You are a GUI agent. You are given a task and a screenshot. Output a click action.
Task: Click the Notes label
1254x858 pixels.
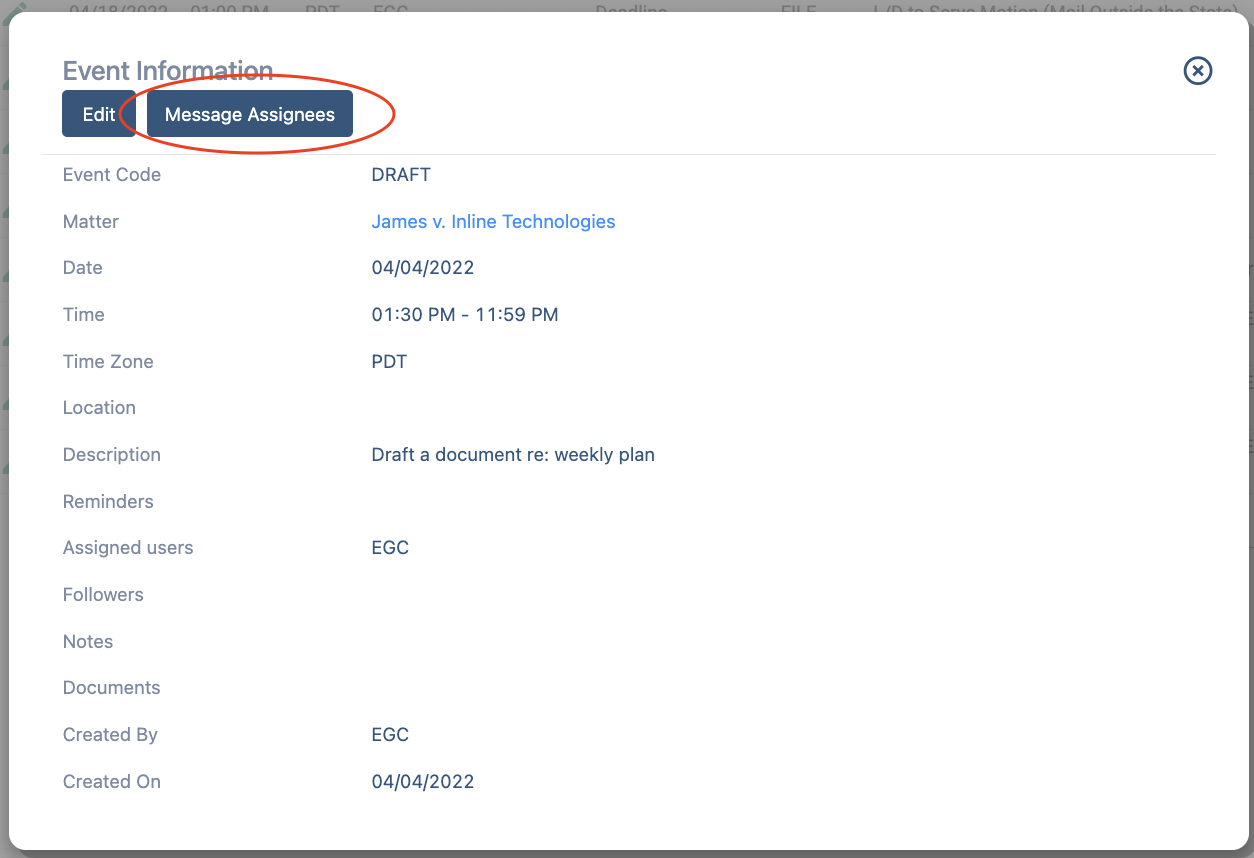(88, 642)
